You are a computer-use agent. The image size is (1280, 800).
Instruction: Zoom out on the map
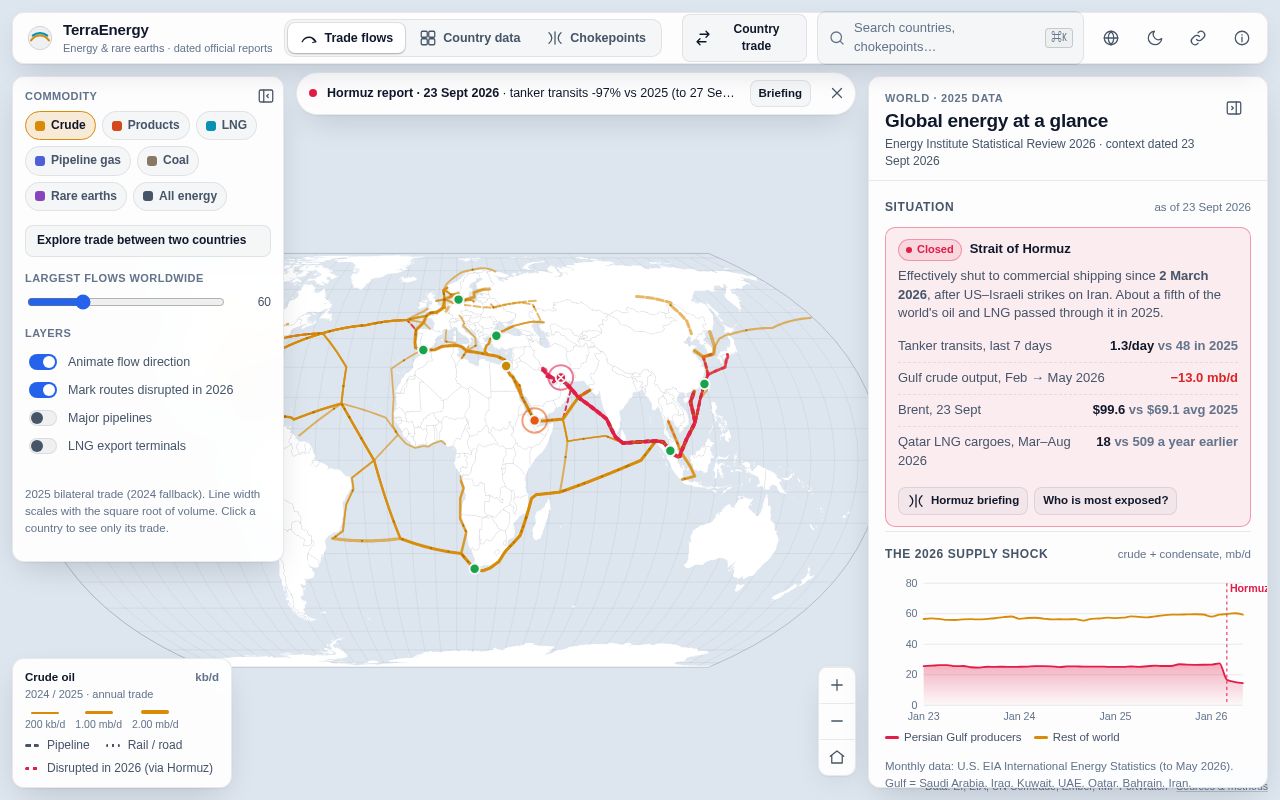[x=837, y=721]
